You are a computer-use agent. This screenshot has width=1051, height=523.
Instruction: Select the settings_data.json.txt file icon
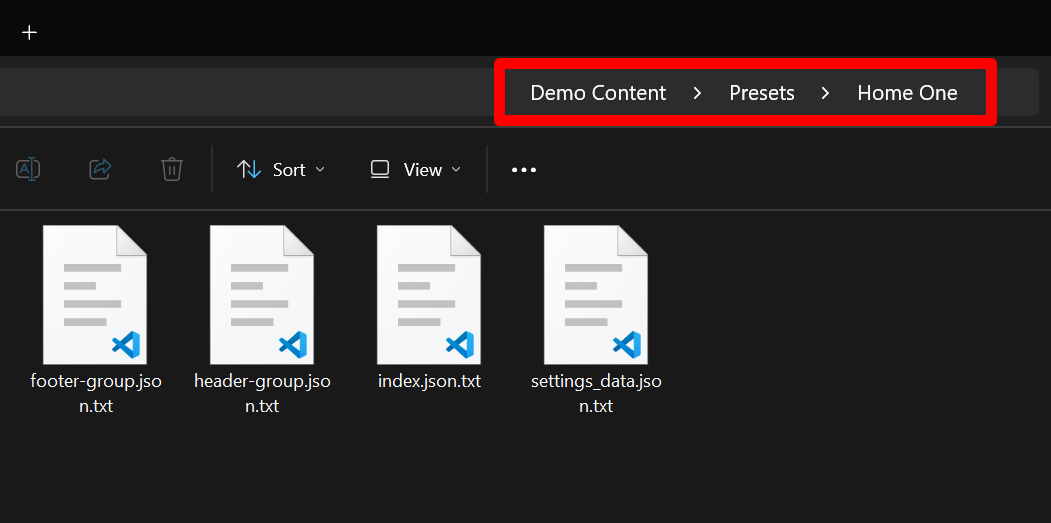(x=595, y=294)
